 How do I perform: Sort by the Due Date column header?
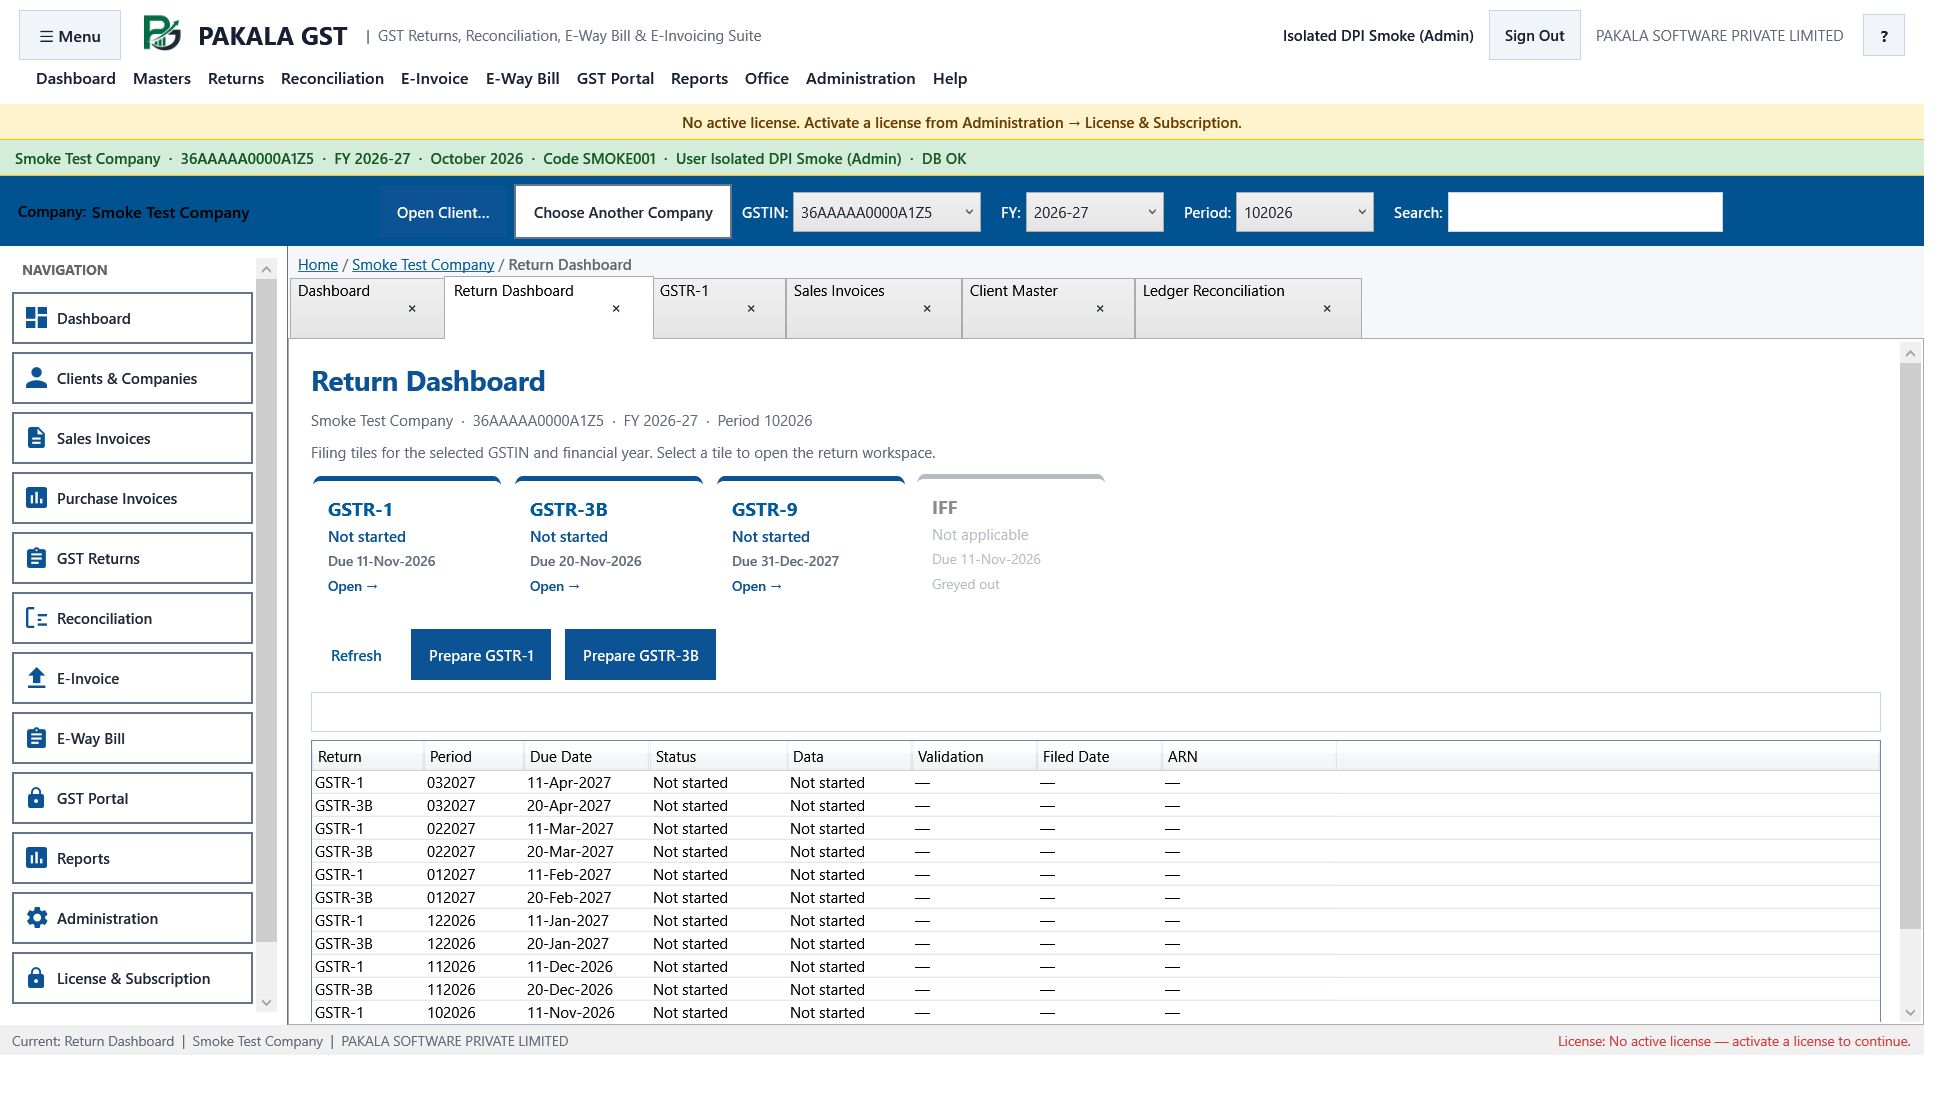click(585, 756)
